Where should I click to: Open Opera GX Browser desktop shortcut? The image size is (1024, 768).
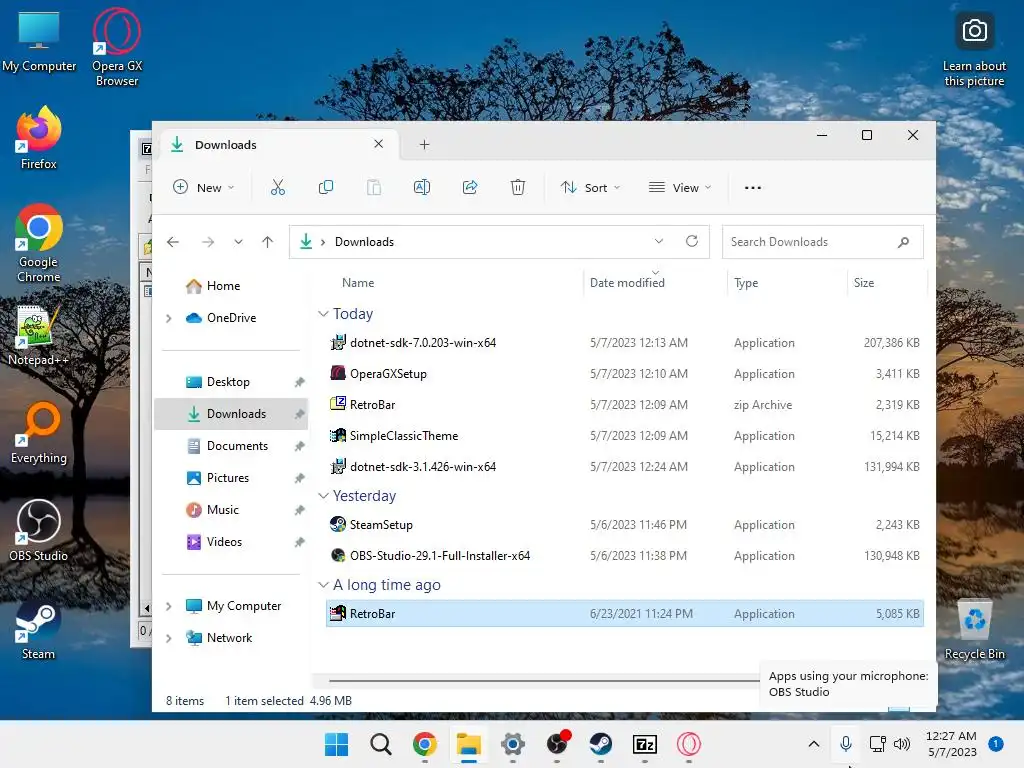tap(117, 47)
